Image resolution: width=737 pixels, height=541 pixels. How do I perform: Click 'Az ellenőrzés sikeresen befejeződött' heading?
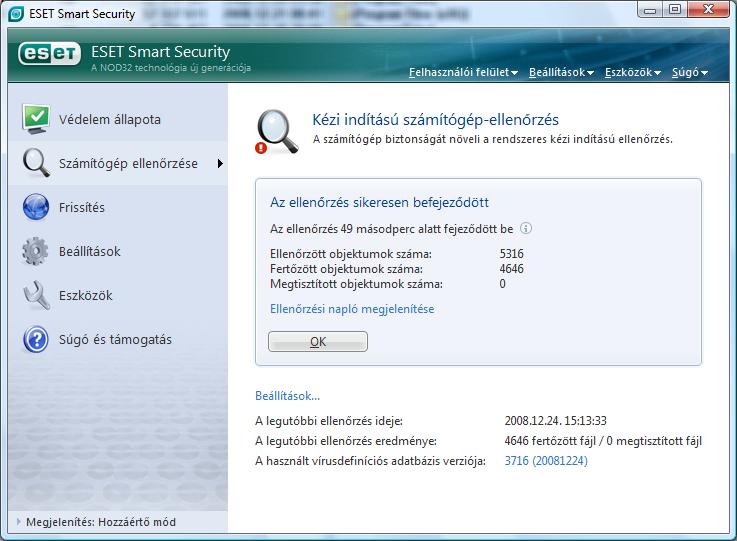[x=379, y=203]
